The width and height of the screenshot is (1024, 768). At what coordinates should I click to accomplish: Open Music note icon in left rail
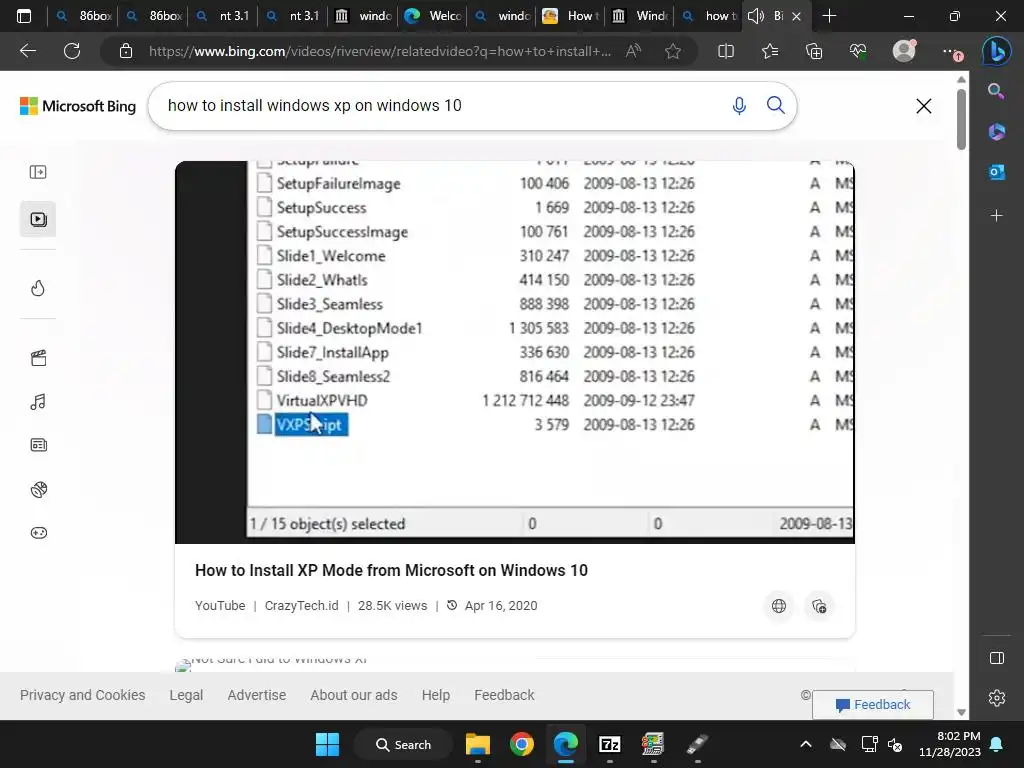click(38, 402)
